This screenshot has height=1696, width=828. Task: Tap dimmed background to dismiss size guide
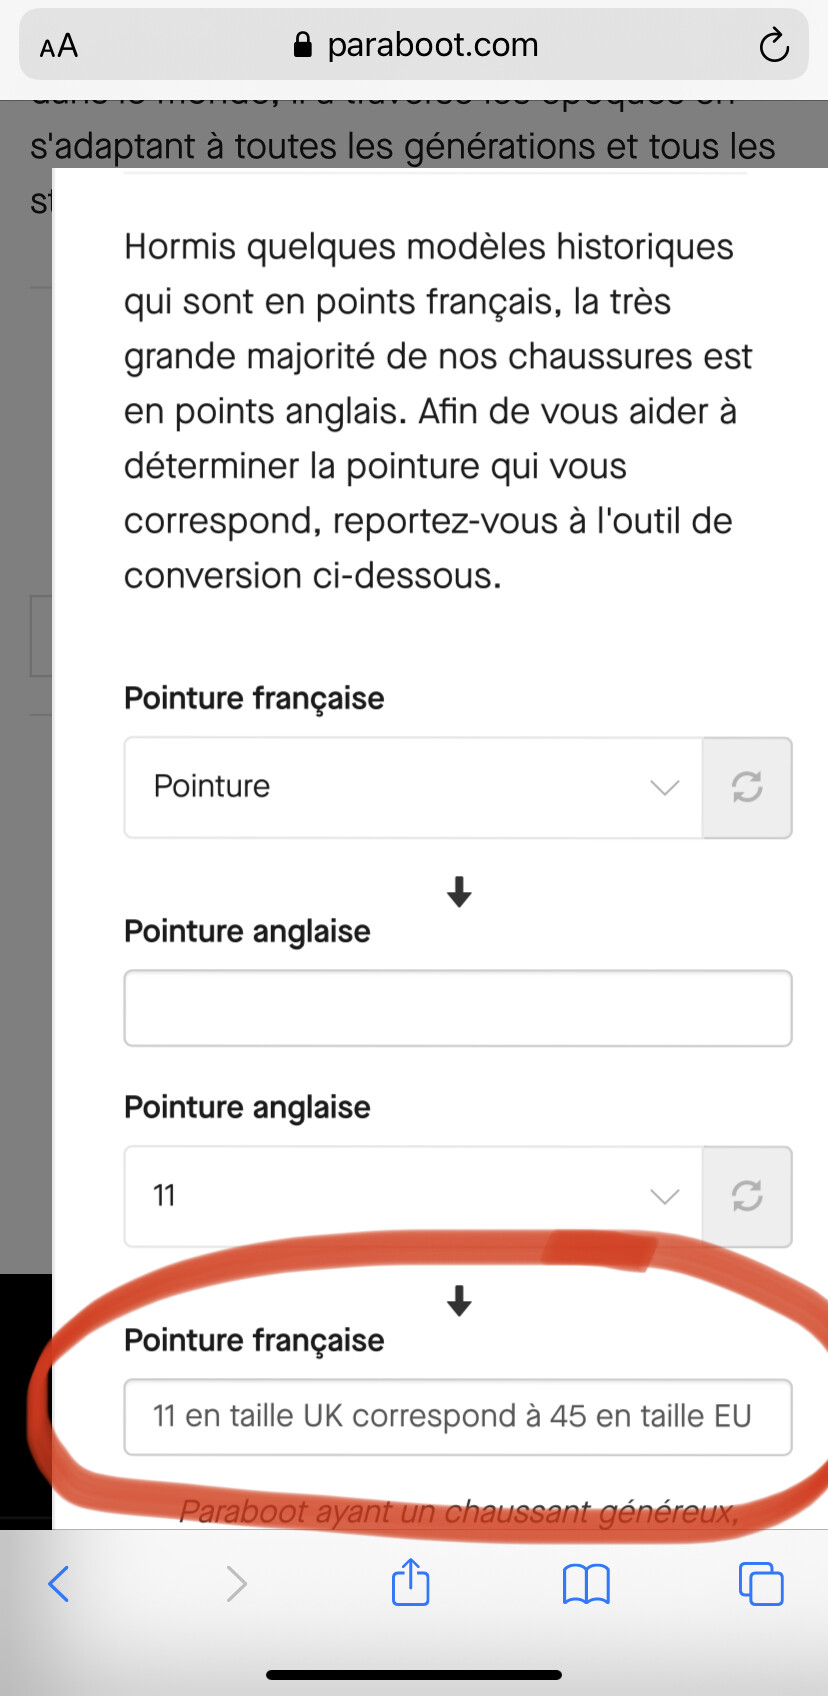coord(25,900)
